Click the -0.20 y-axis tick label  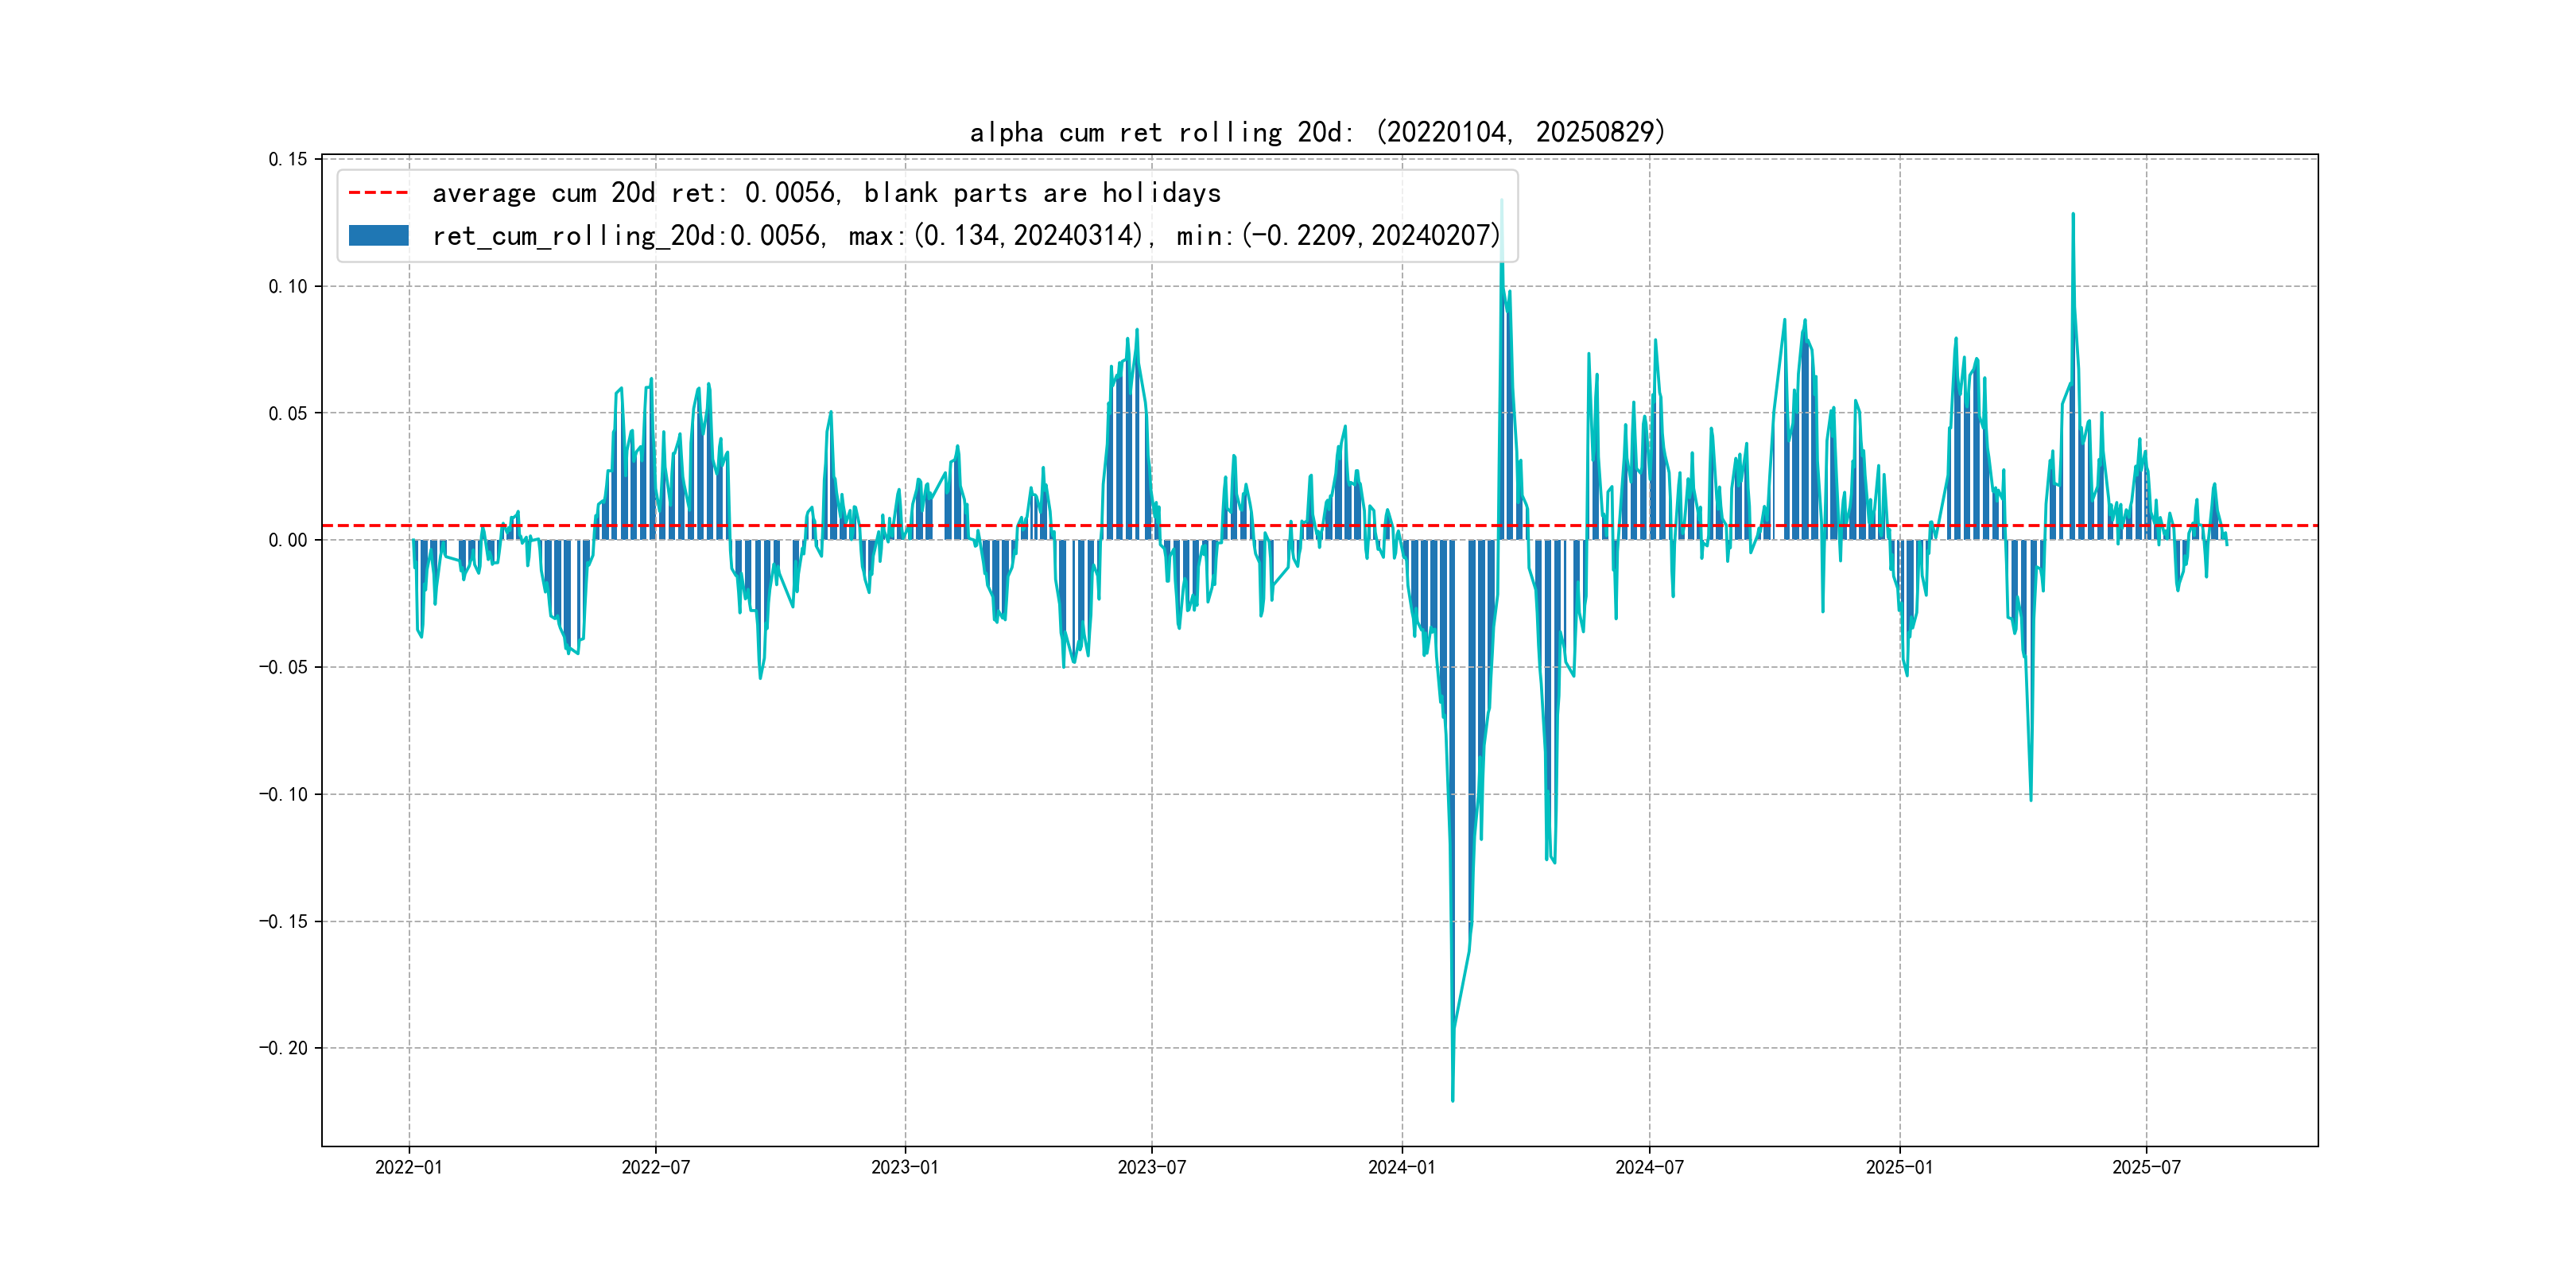[x=283, y=1048]
